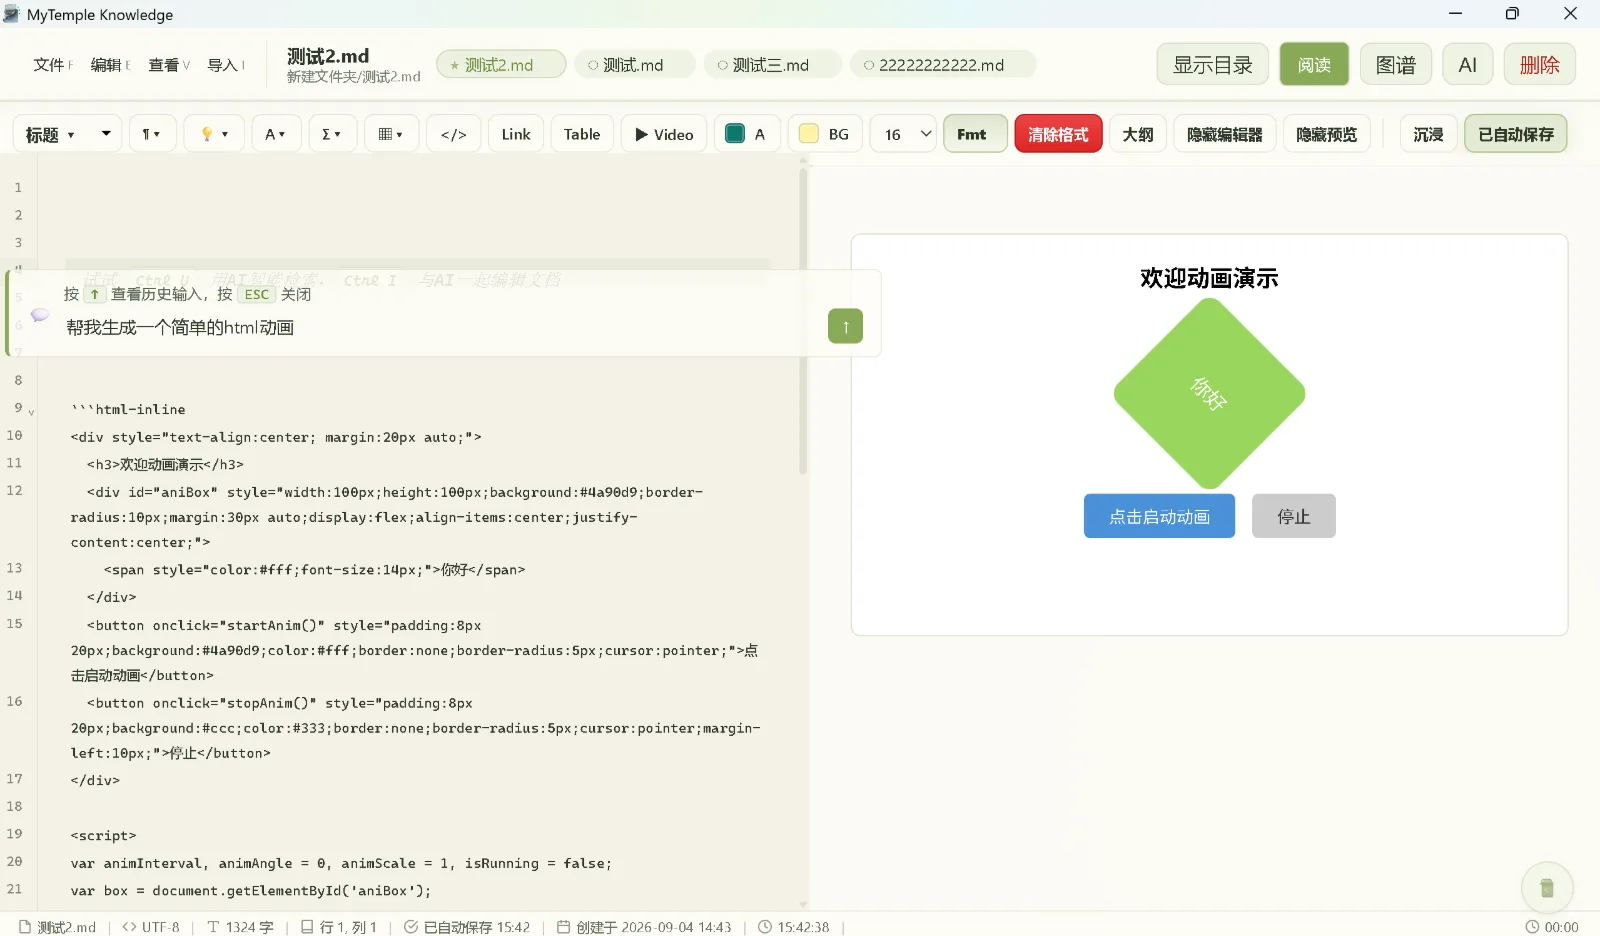Toggle 隐藏预览 to hide the preview

point(1327,134)
